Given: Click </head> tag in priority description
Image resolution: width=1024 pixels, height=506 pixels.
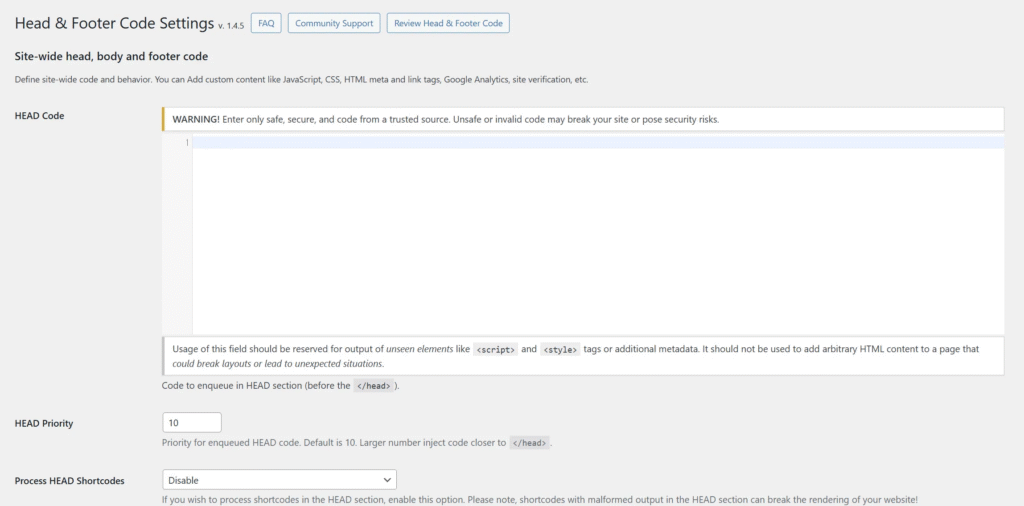Looking at the screenshot, I should click(529, 443).
